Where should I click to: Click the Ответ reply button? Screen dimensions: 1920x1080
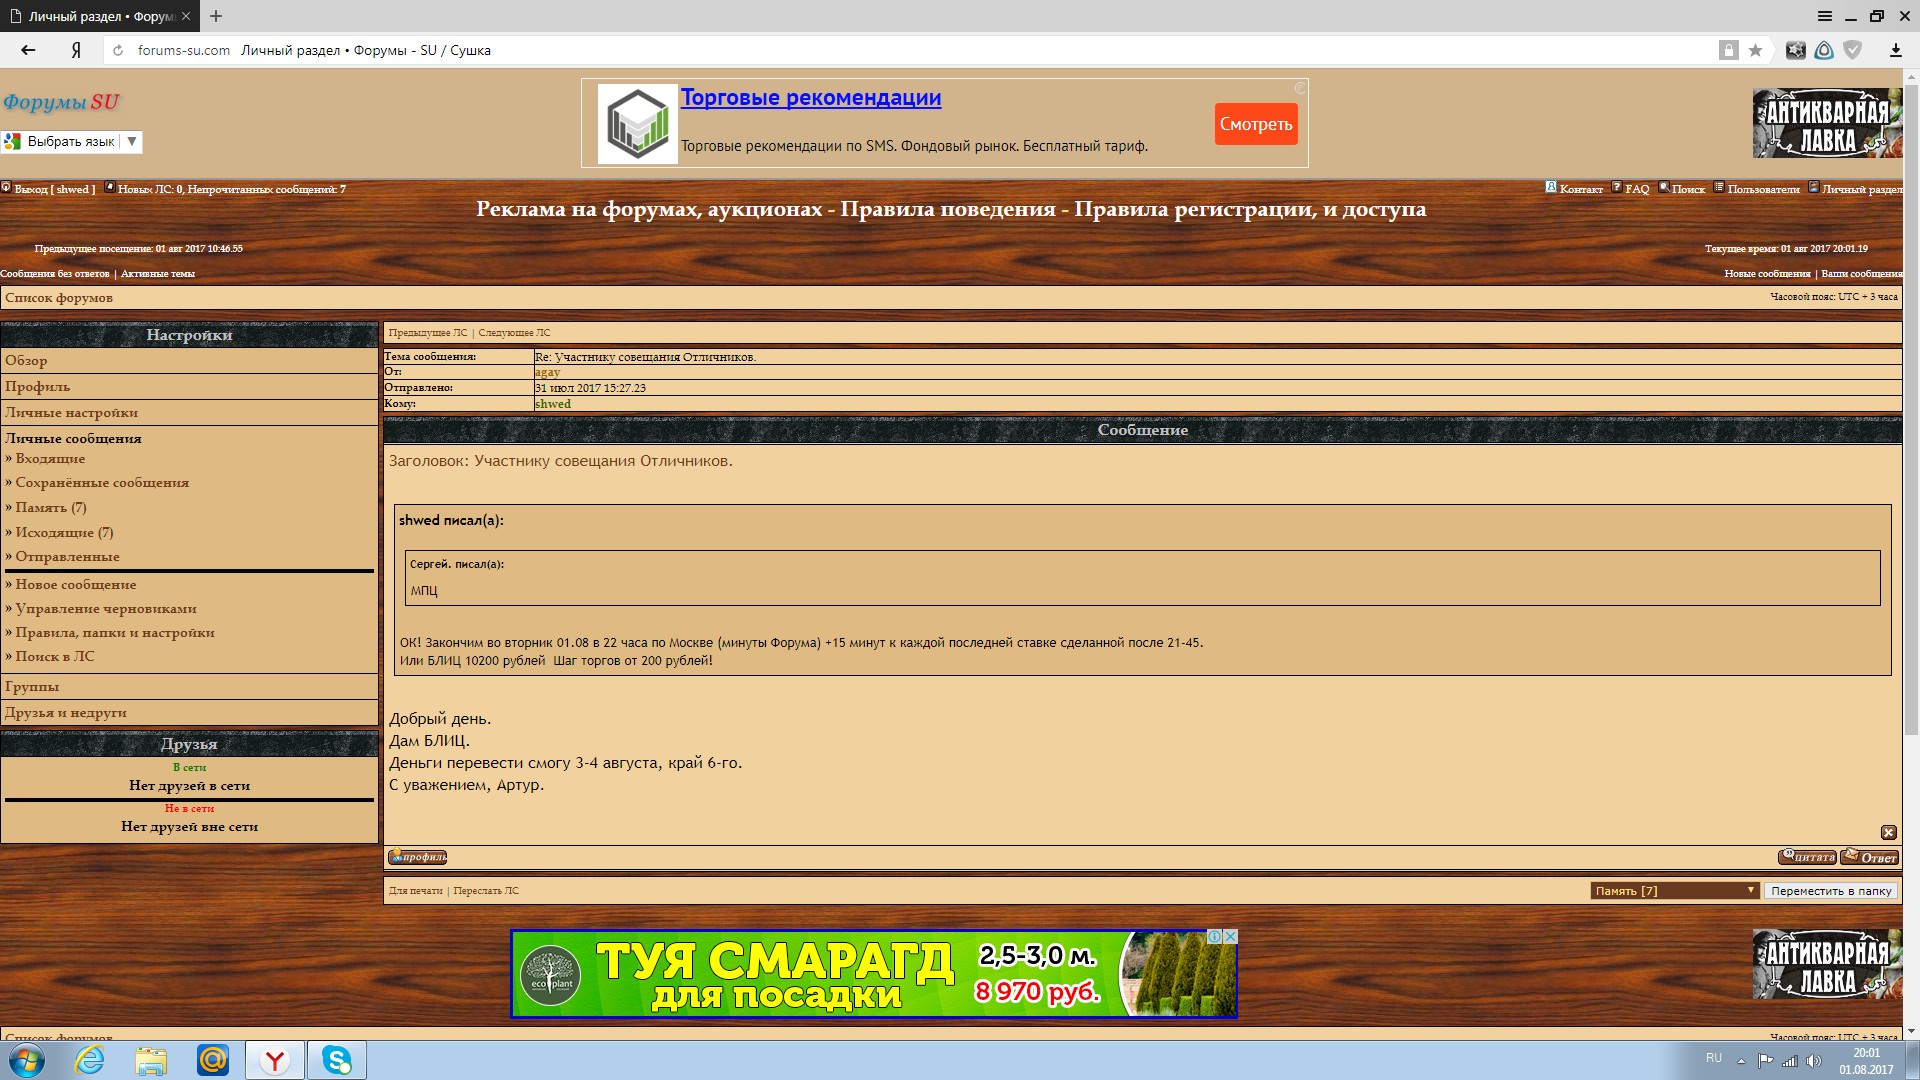[1869, 857]
